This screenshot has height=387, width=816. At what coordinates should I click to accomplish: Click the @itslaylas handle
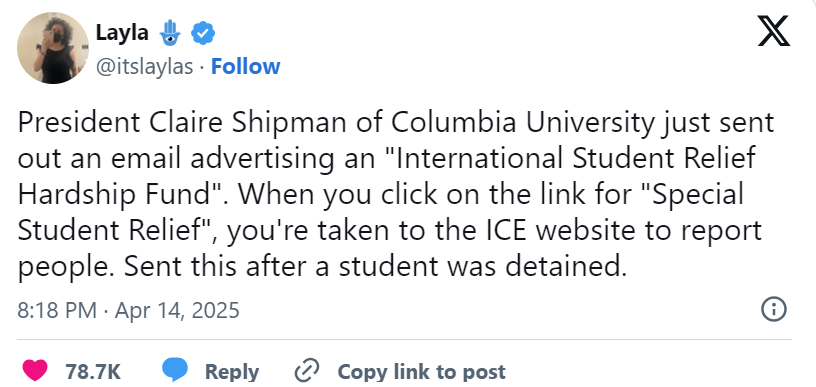145,67
